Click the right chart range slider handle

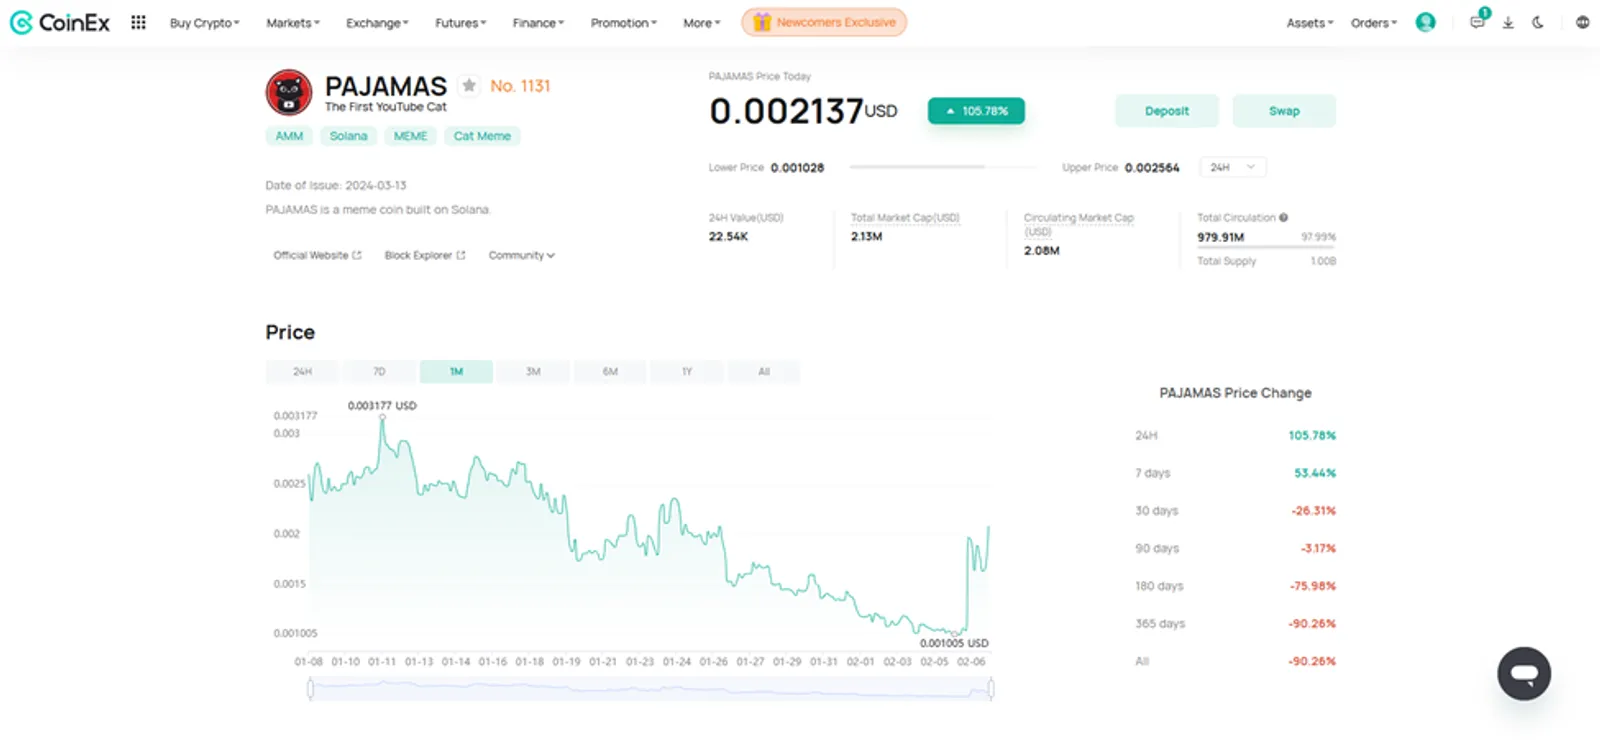click(991, 688)
